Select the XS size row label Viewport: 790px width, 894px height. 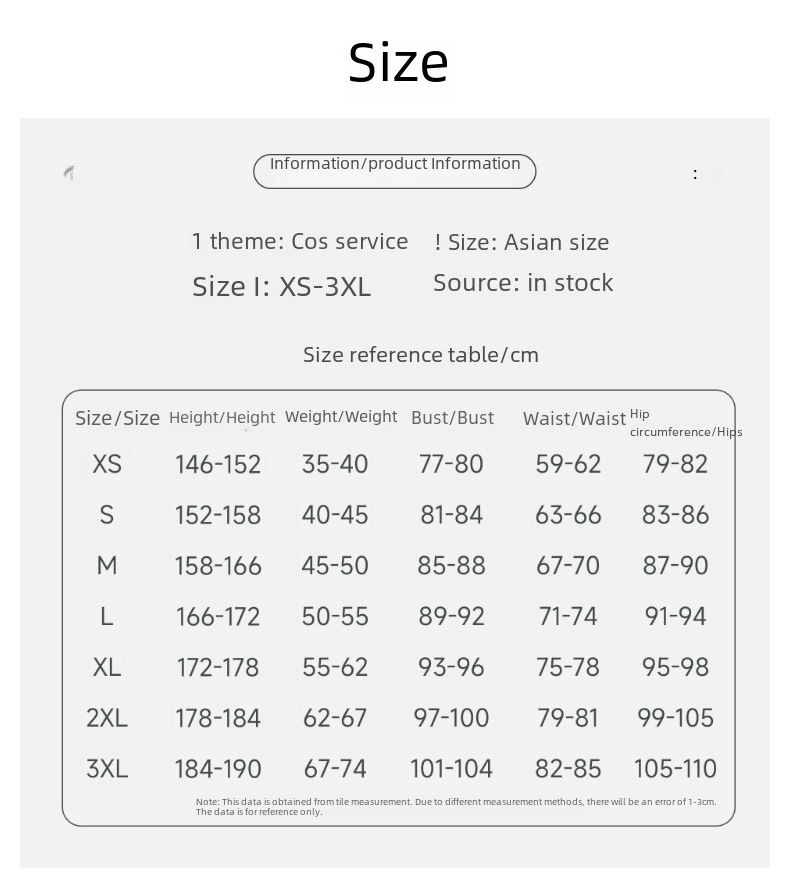pyautogui.click(x=107, y=464)
